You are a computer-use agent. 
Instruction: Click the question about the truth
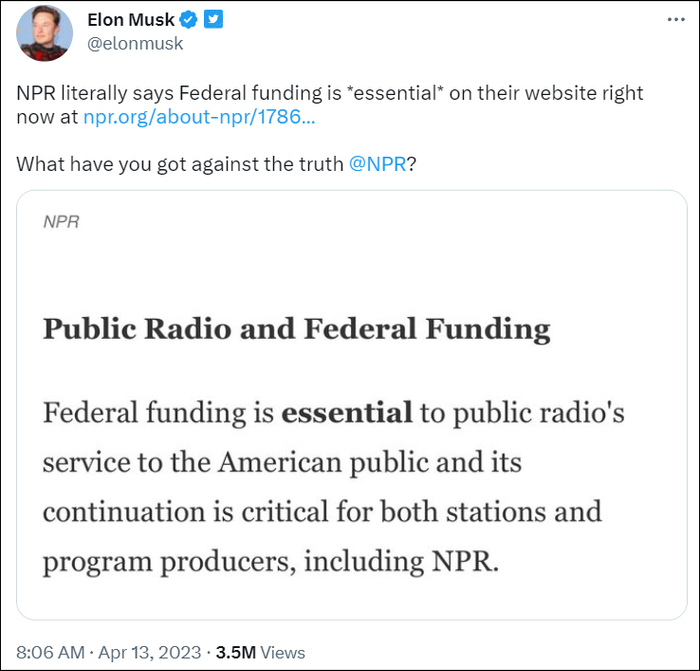coord(180,164)
